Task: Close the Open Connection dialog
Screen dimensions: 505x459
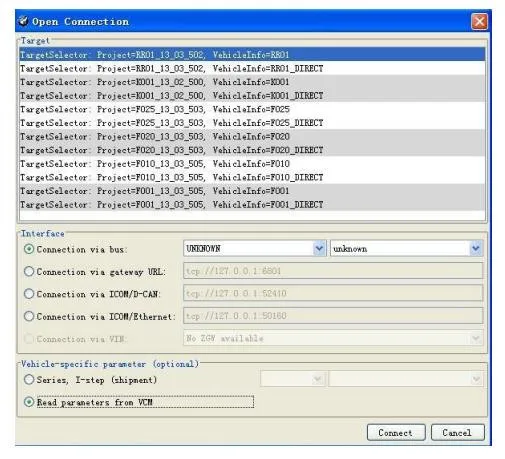Action: (479, 22)
